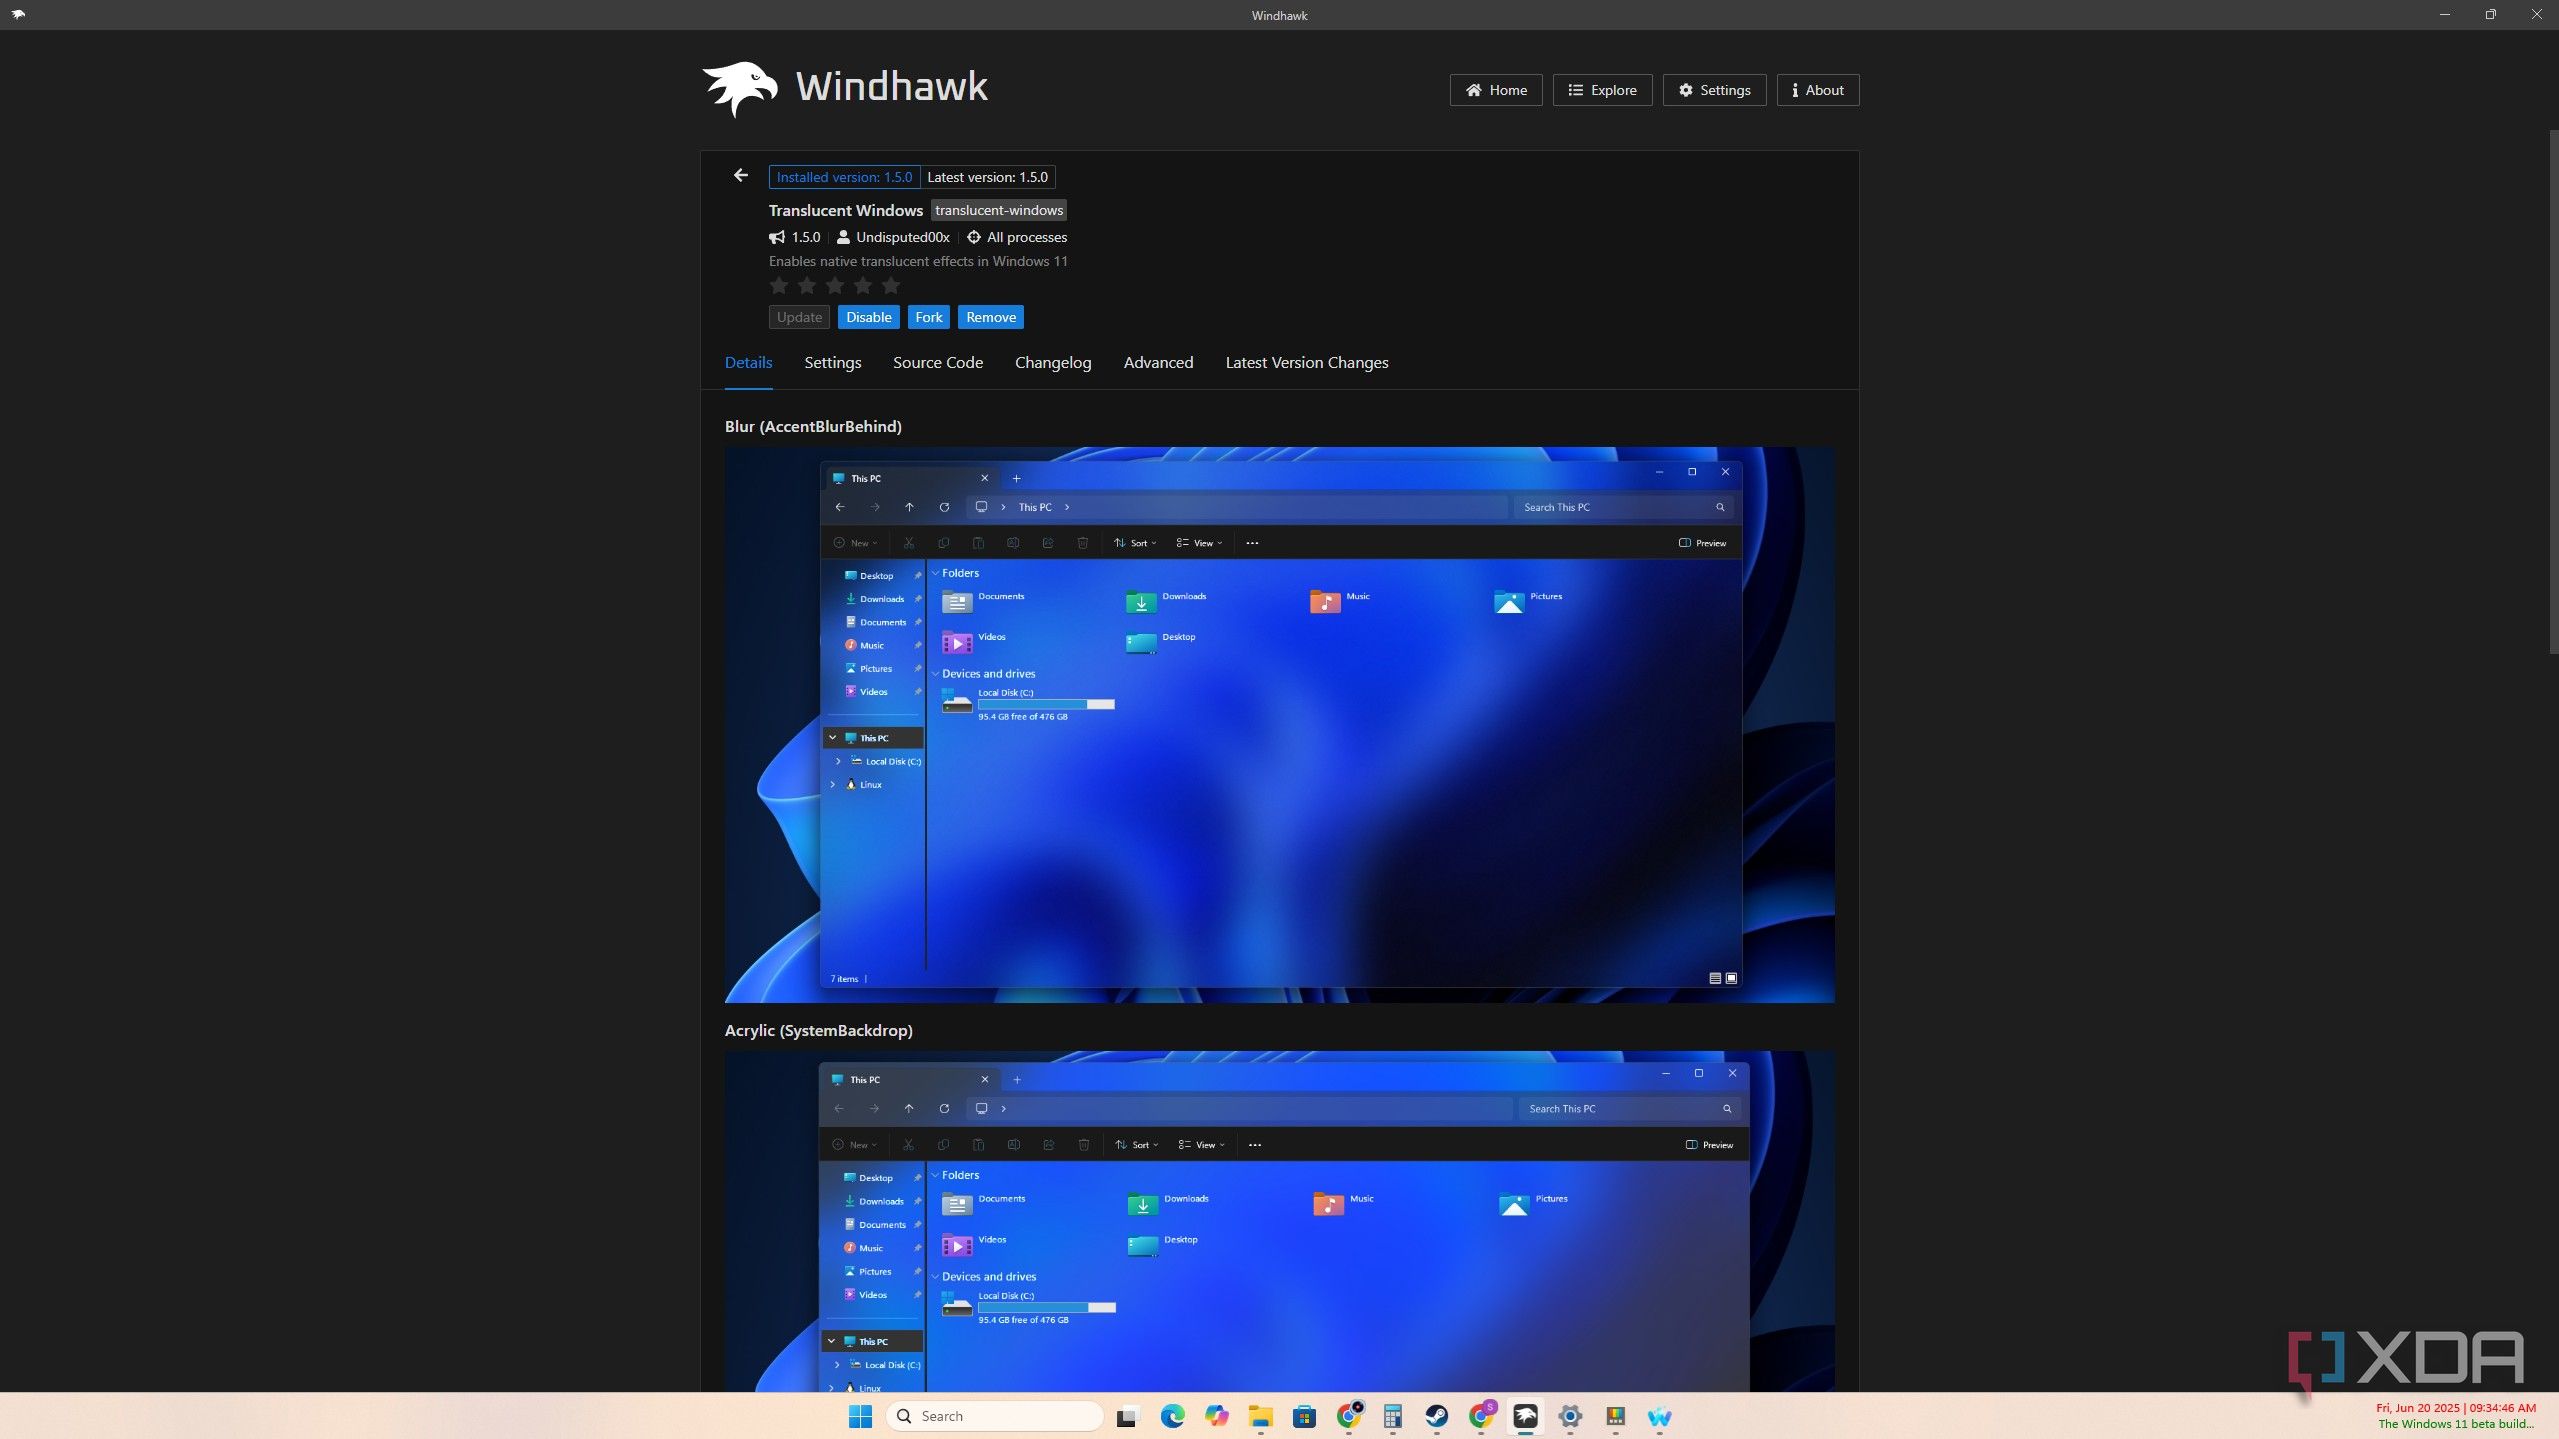Open Copilot from the taskbar
This screenshot has height=1439, width=2559.
click(x=1216, y=1416)
